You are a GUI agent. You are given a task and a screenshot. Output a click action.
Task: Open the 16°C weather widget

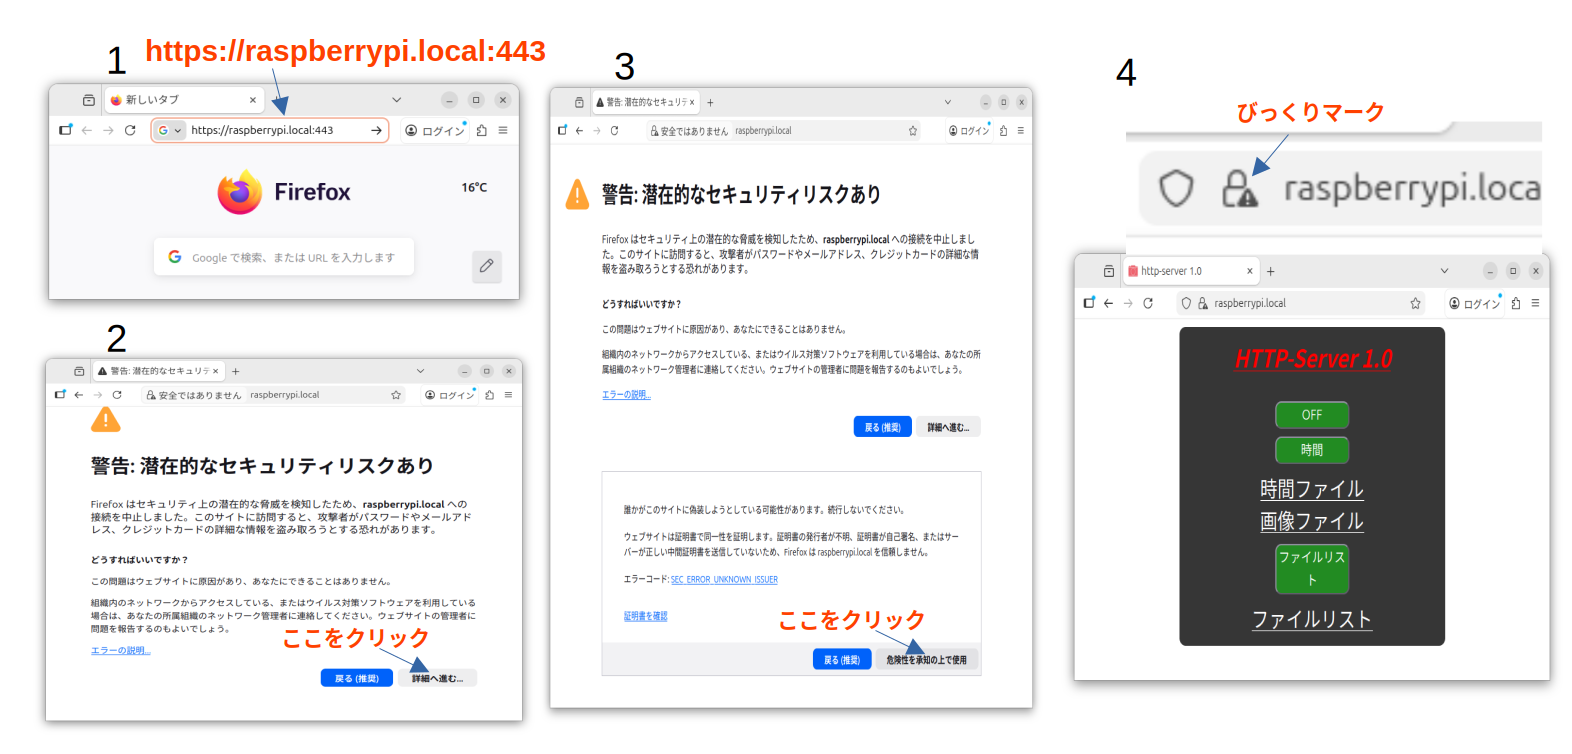tap(474, 187)
